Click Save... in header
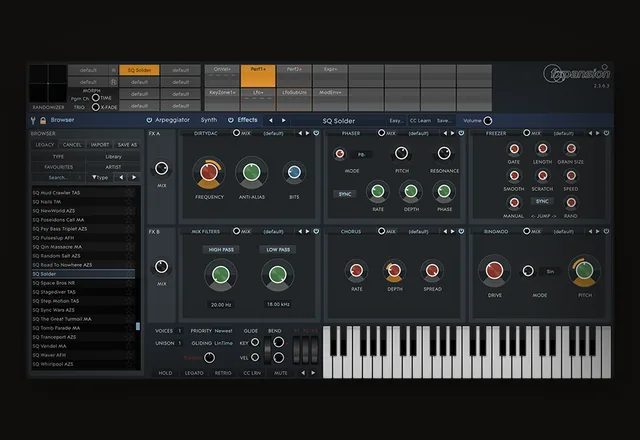Image resolution: width=640 pixels, height=440 pixels. click(444, 120)
